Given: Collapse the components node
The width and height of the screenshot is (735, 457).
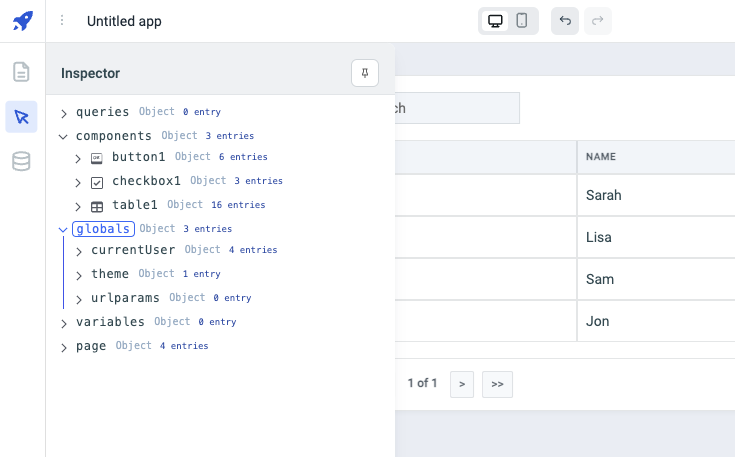Looking at the screenshot, I should click(64, 136).
